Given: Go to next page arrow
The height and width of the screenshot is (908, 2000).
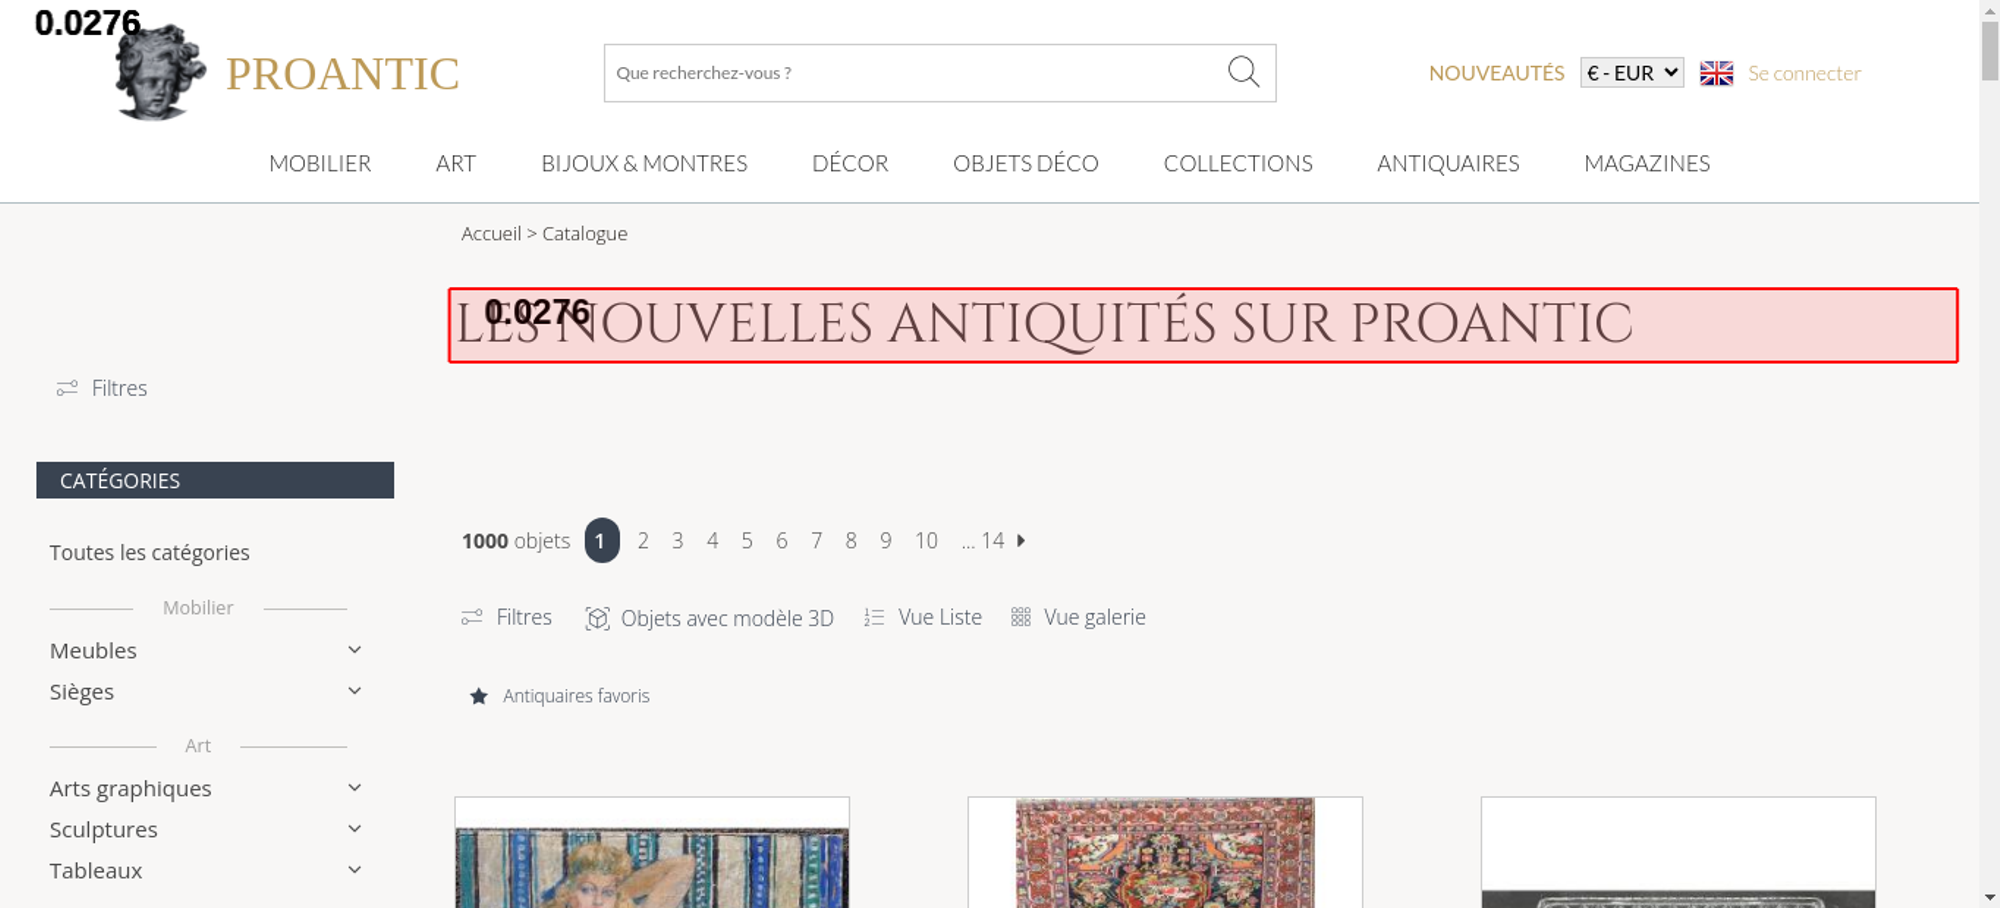Looking at the screenshot, I should [x=1021, y=540].
